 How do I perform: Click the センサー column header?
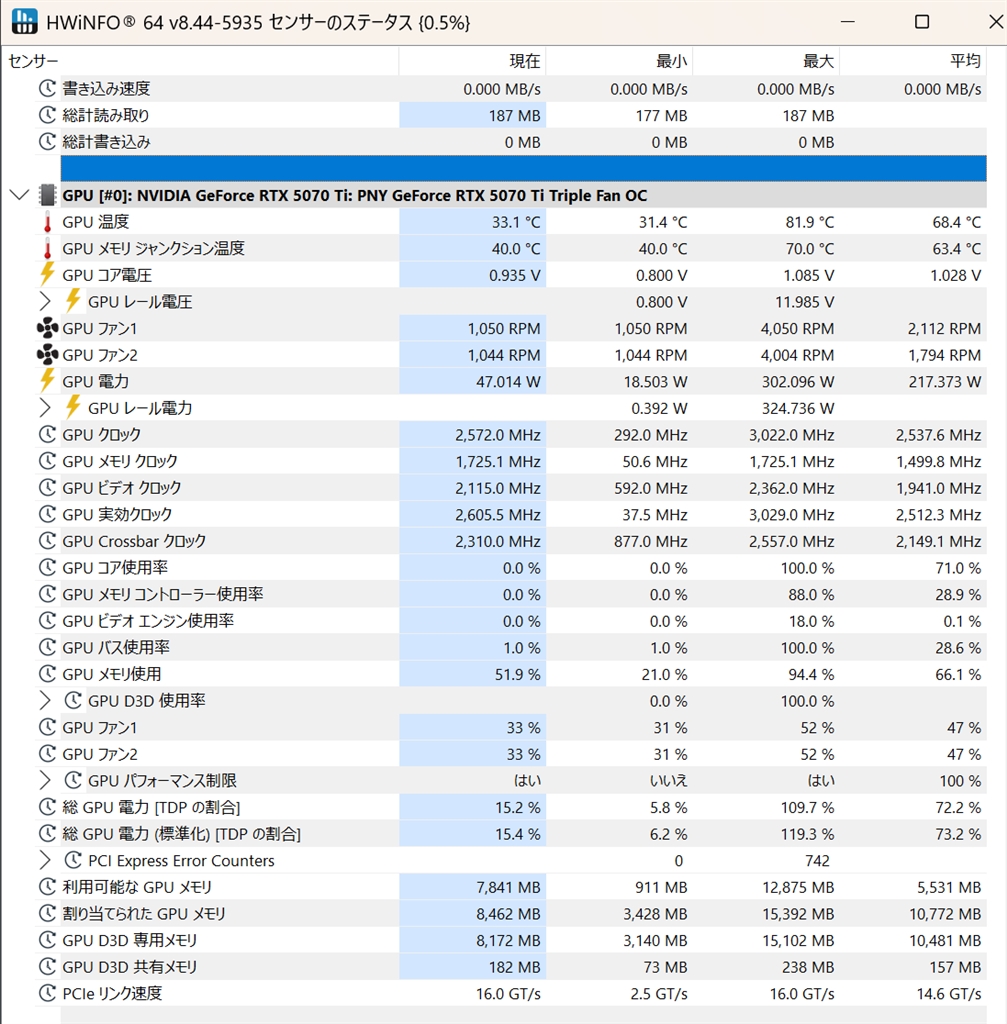point(200,61)
